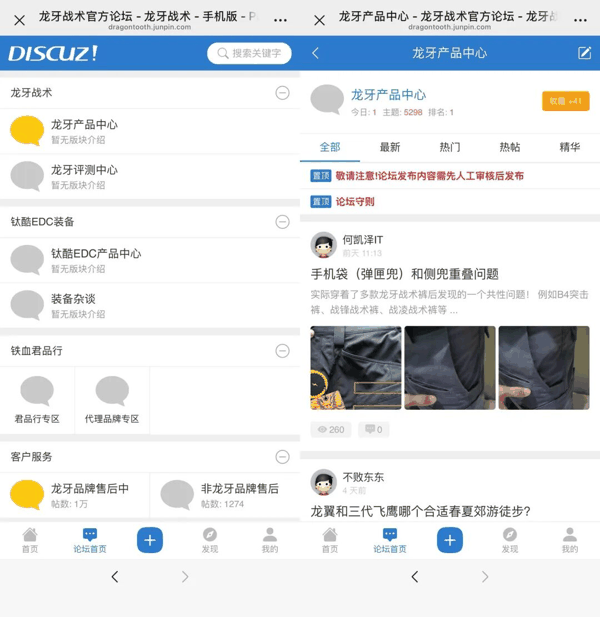600x617 pixels.
Task: Select the 热门 tab
Action: [x=450, y=148]
